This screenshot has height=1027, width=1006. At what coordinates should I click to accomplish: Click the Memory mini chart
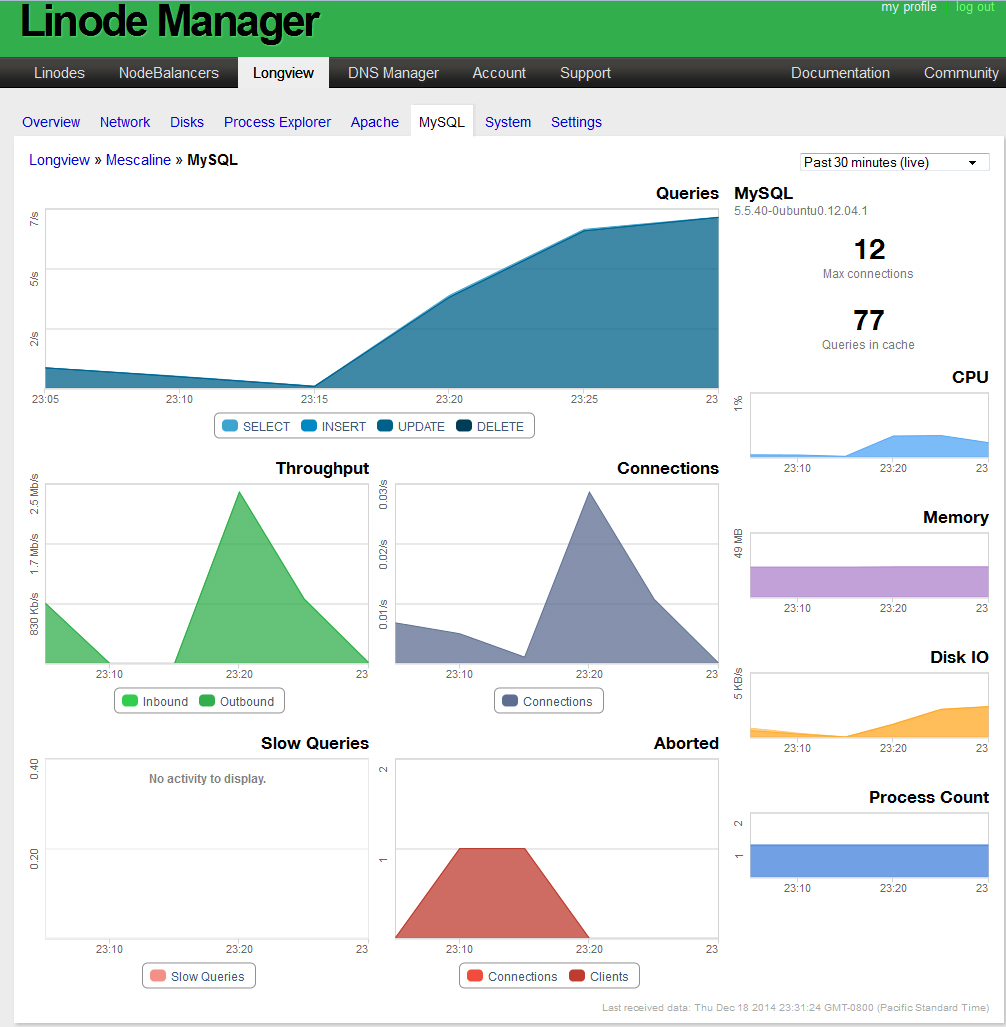tap(869, 565)
